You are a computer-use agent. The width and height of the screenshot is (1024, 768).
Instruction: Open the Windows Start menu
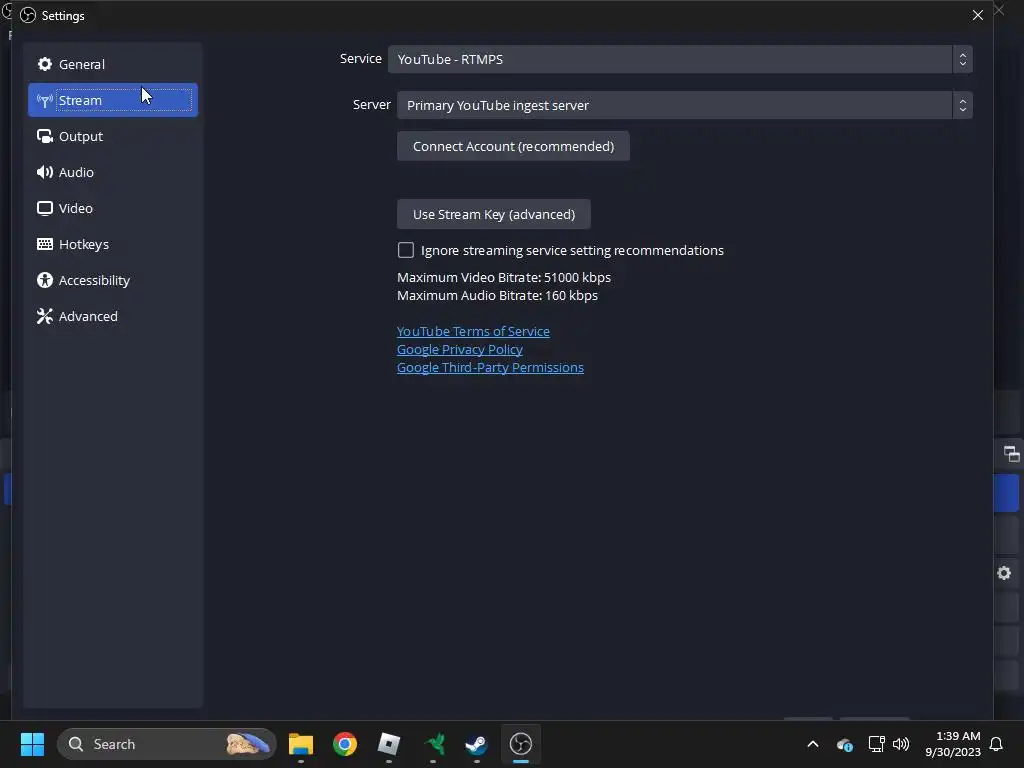(32, 744)
